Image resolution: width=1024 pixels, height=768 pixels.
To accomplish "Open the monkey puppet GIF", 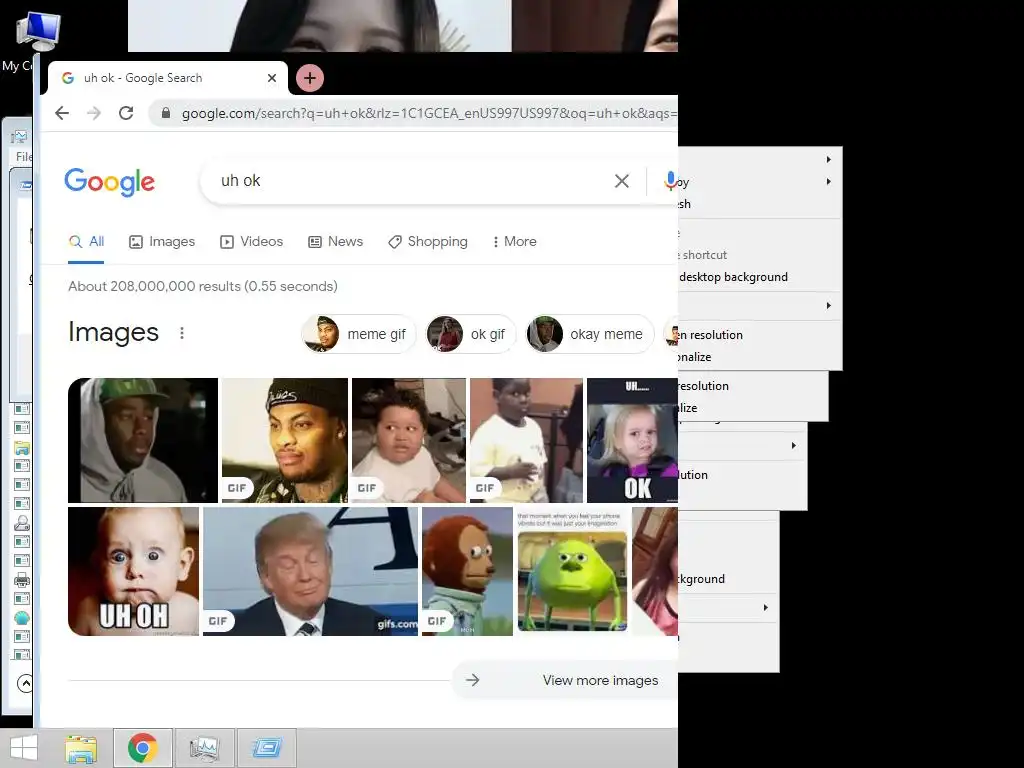I will 468,571.
